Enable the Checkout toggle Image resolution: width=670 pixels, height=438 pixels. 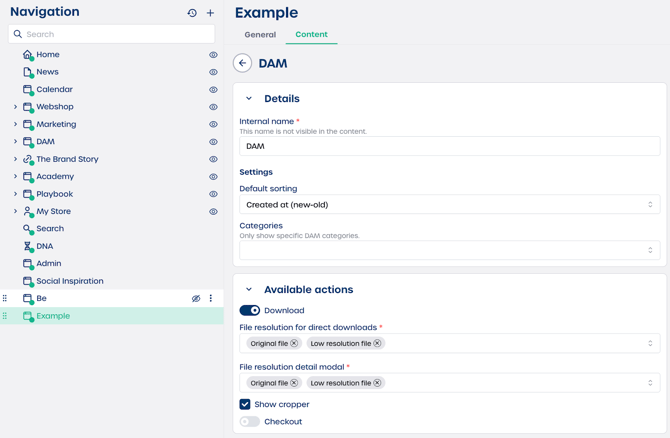(x=250, y=422)
